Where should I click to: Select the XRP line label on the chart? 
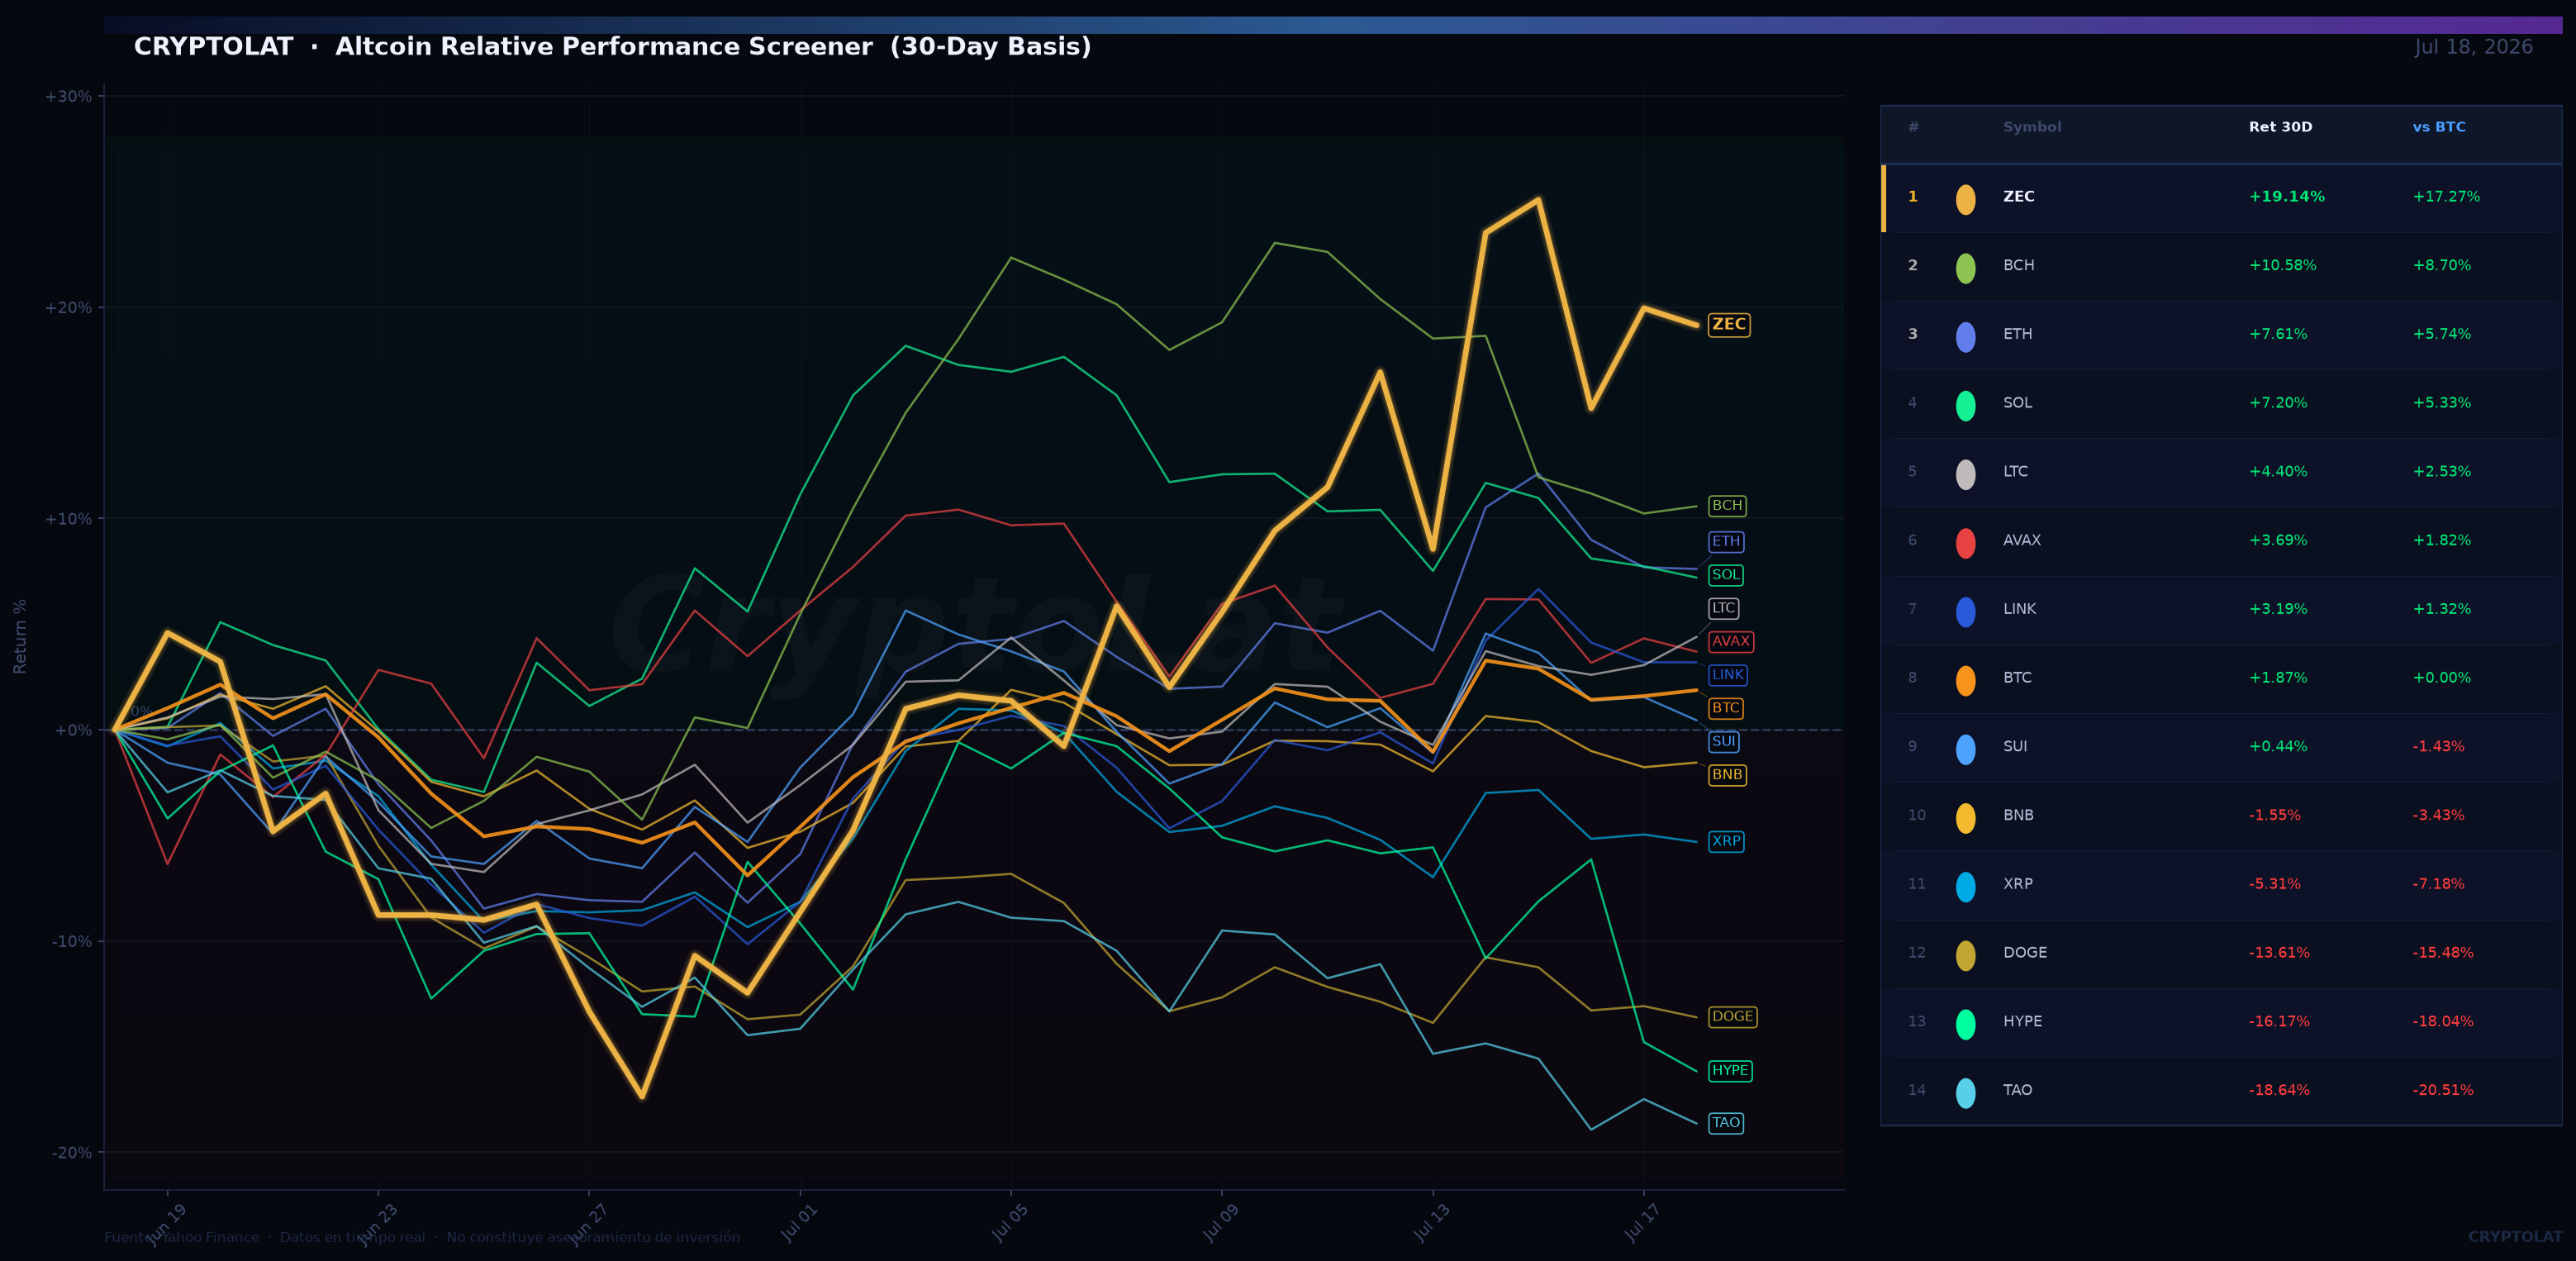click(x=1726, y=841)
